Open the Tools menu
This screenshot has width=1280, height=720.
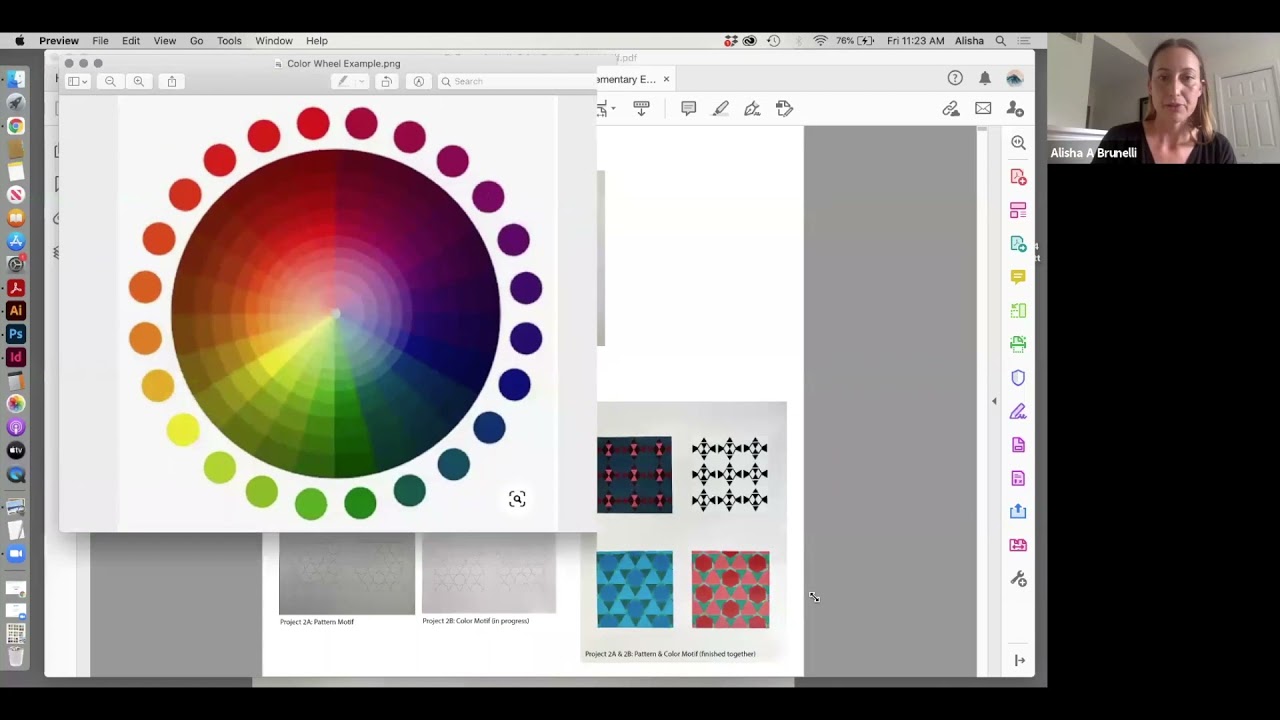tap(229, 41)
